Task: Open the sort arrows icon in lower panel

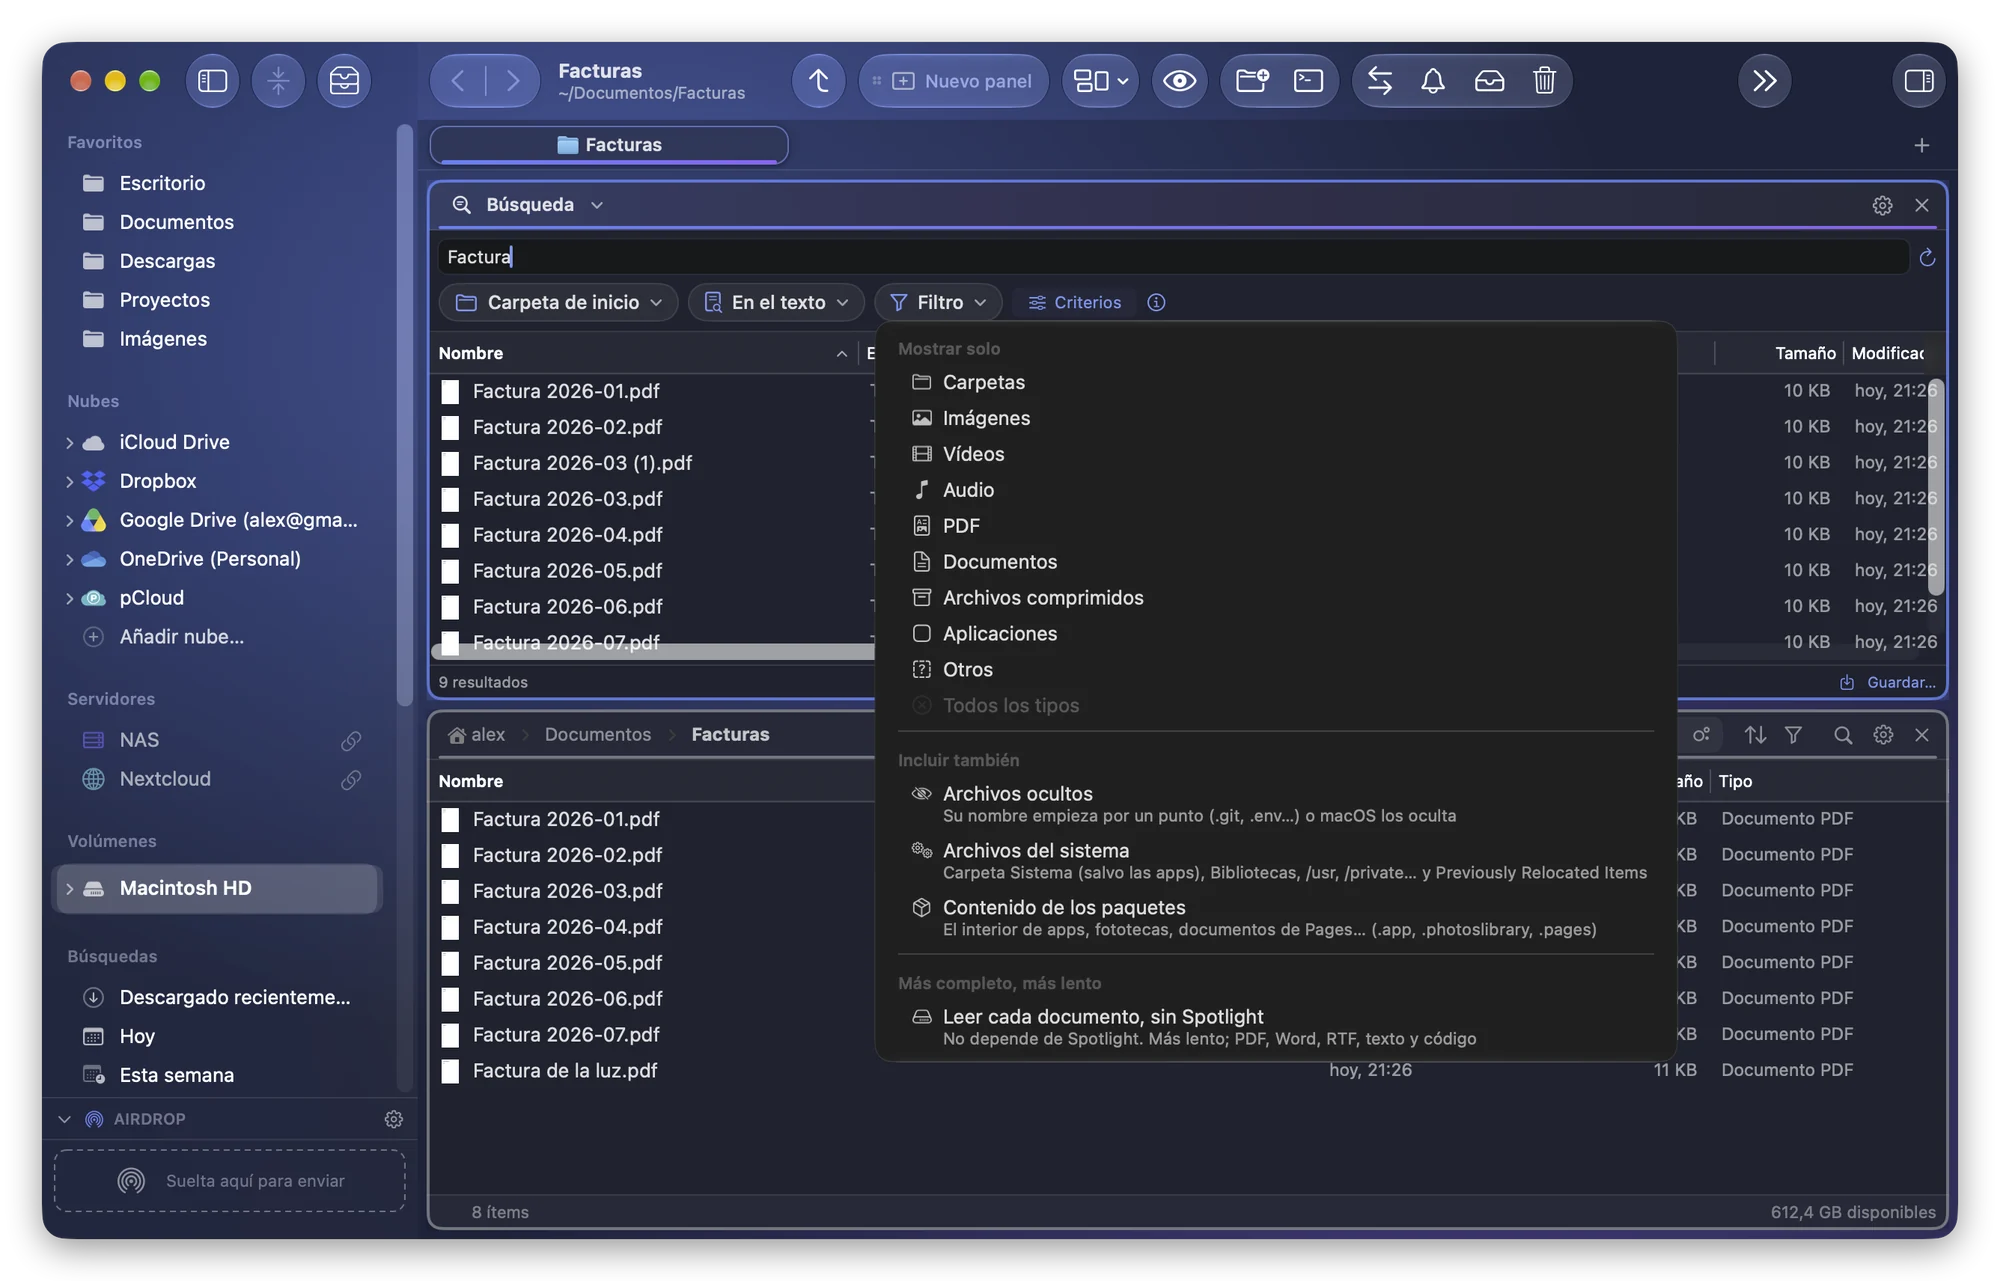Action: point(1755,735)
